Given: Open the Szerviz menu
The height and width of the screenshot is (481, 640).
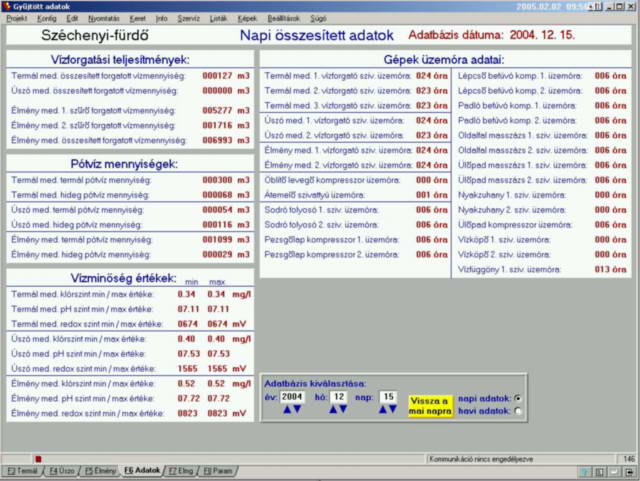Looking at the screenshot, I should pos(189,19).
